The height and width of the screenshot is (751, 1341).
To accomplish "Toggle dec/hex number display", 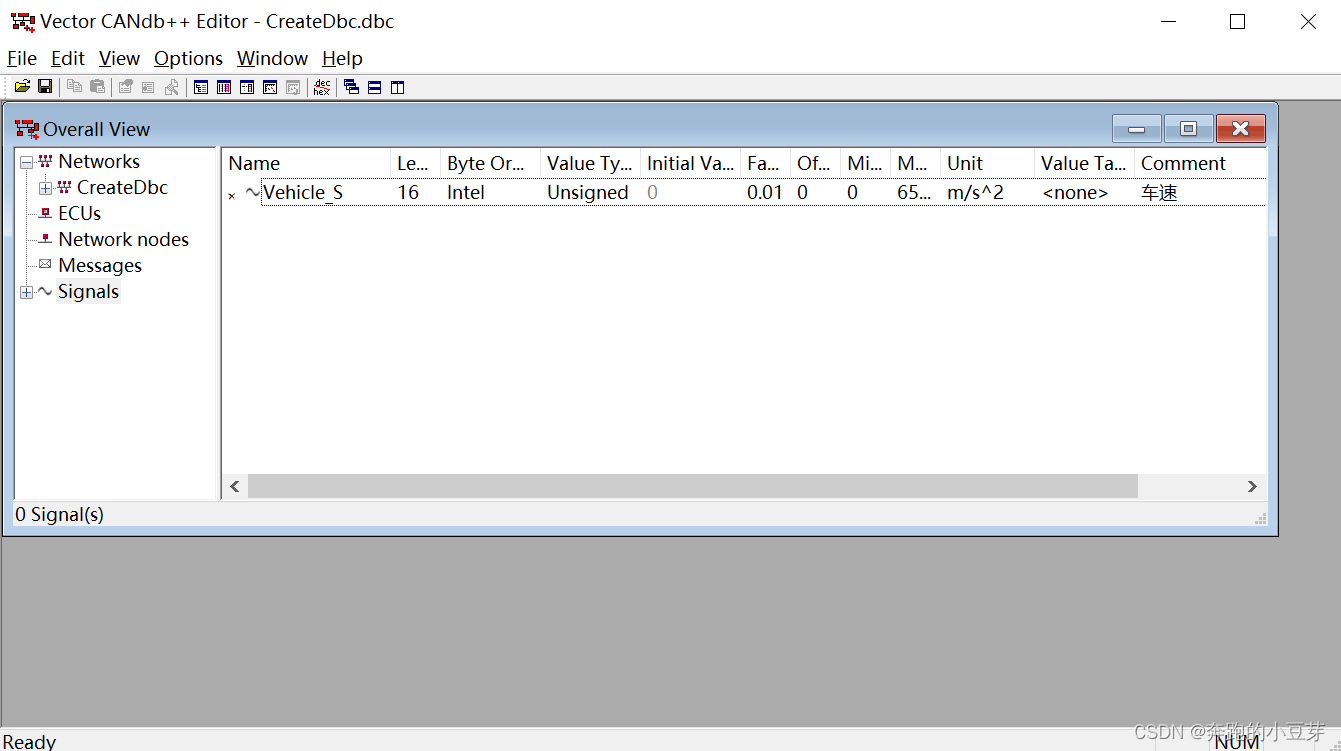I will [321, 87].
